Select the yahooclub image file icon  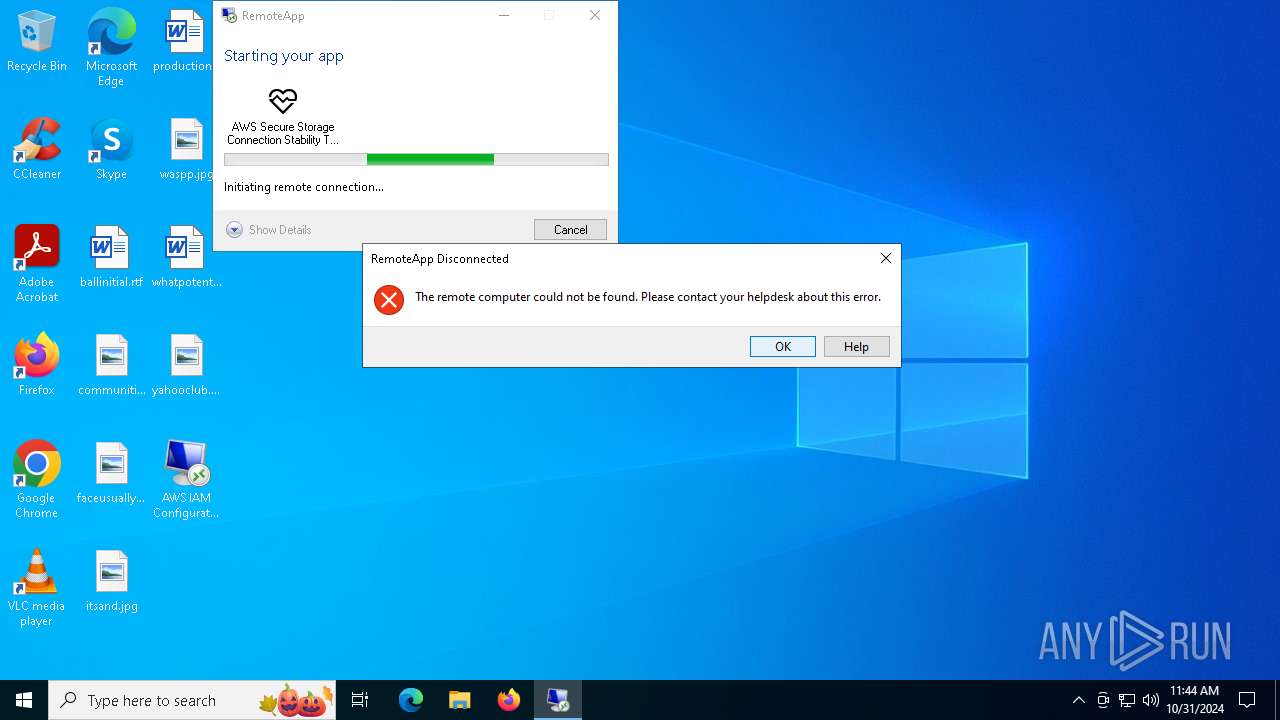pyautogui.click(x=186, y=366)
